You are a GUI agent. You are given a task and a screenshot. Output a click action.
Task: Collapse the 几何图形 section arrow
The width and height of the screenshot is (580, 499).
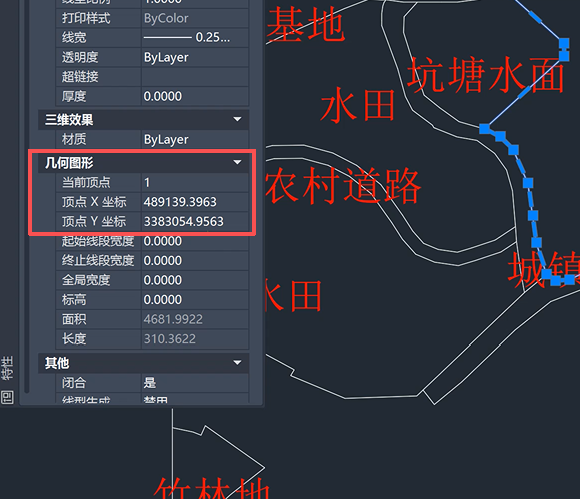click(237, 162)
